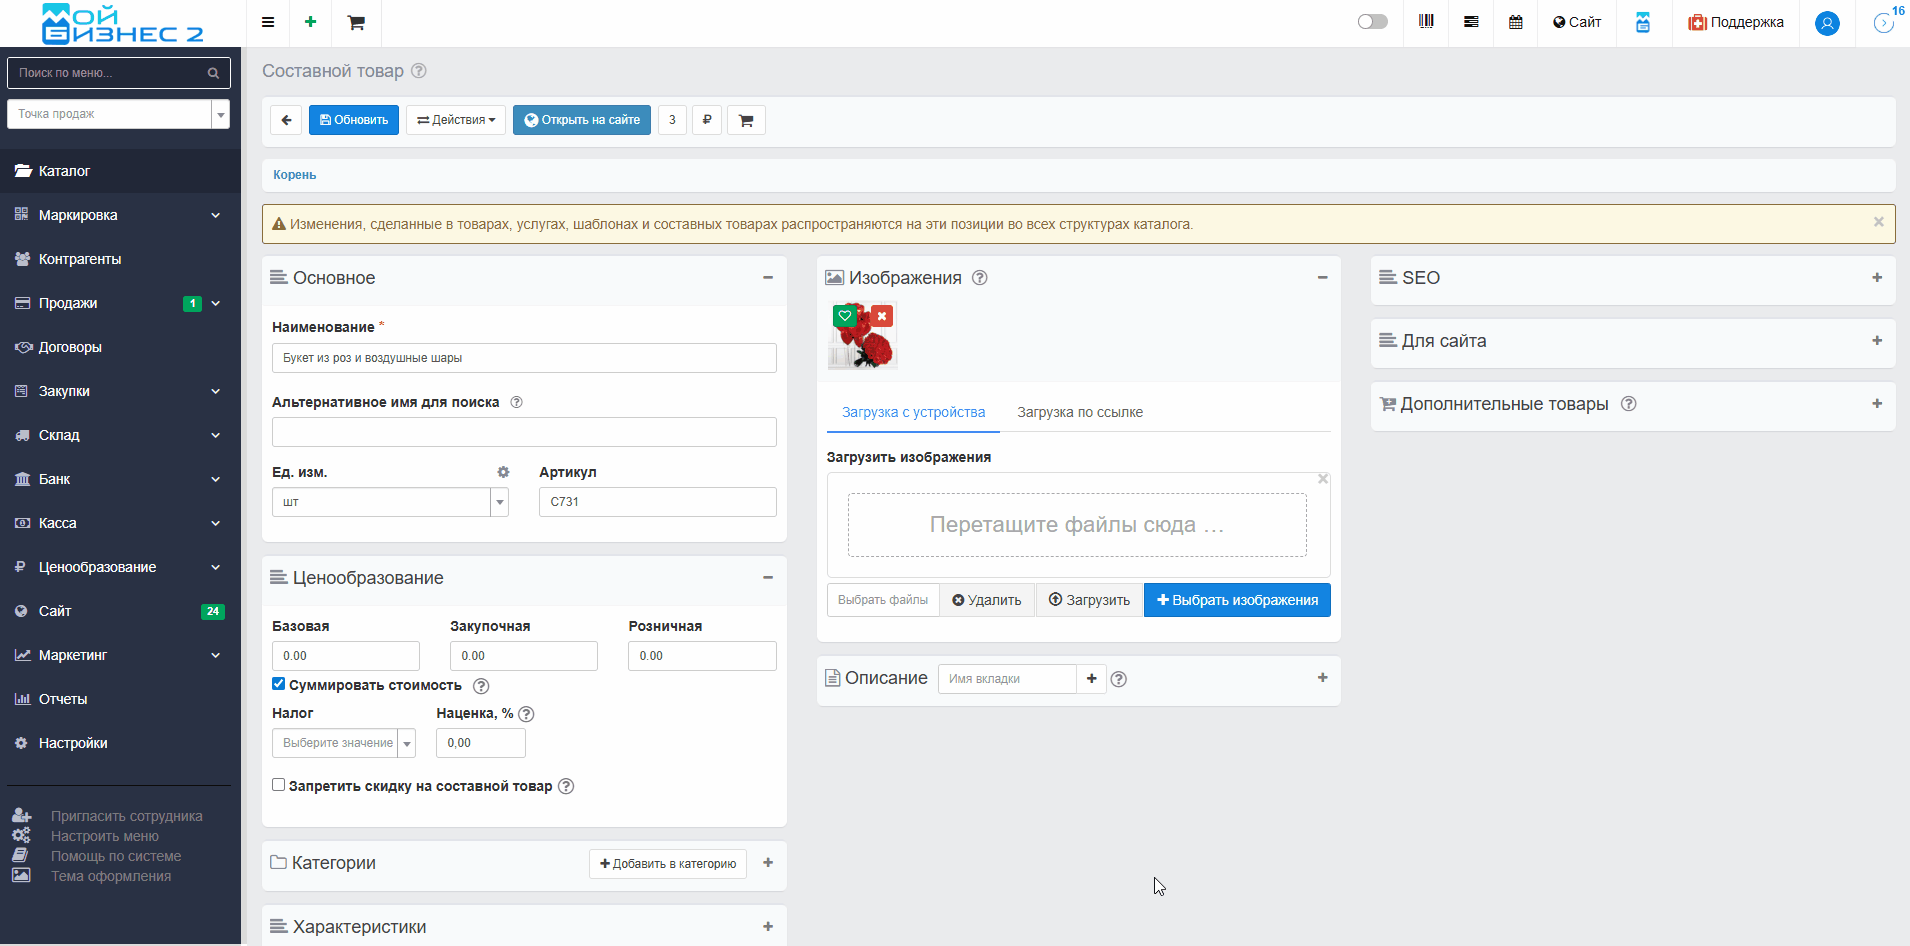Click the green plus icon in header
The image size is (1910, 946).
tap(310, 22)
